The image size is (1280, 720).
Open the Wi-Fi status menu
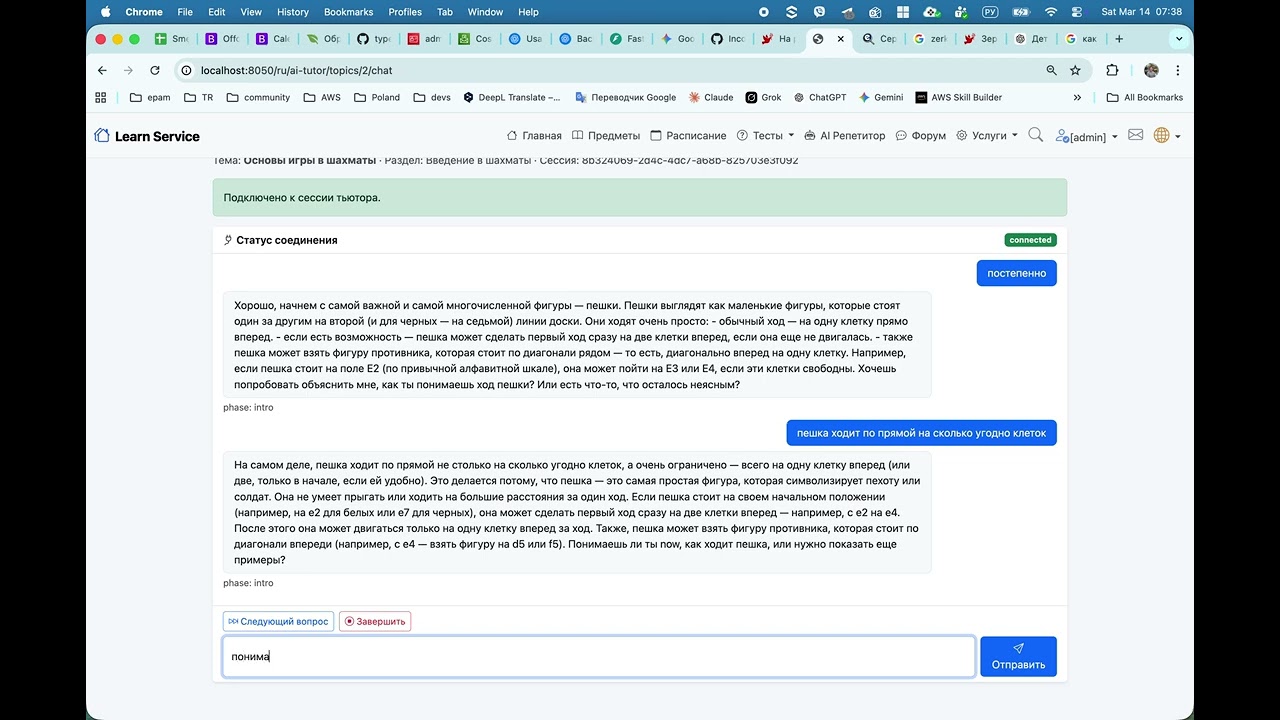1051,12
